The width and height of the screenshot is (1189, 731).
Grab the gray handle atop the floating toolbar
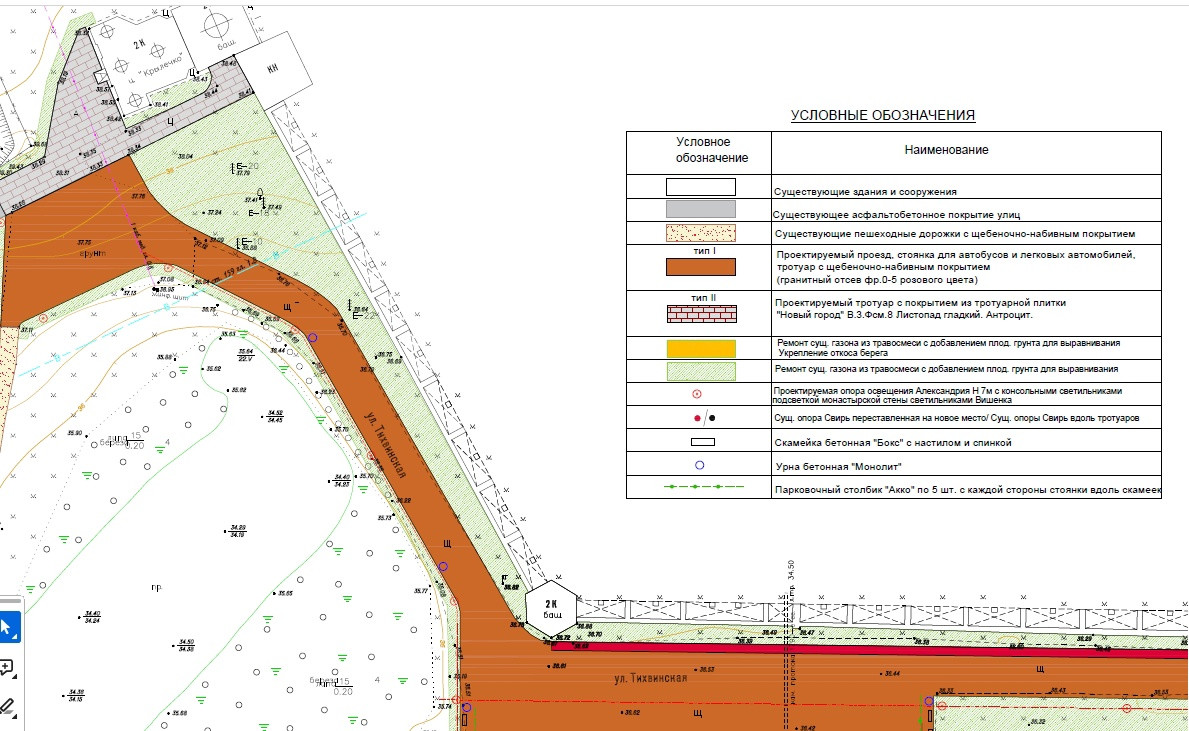[x=11, y=600]
